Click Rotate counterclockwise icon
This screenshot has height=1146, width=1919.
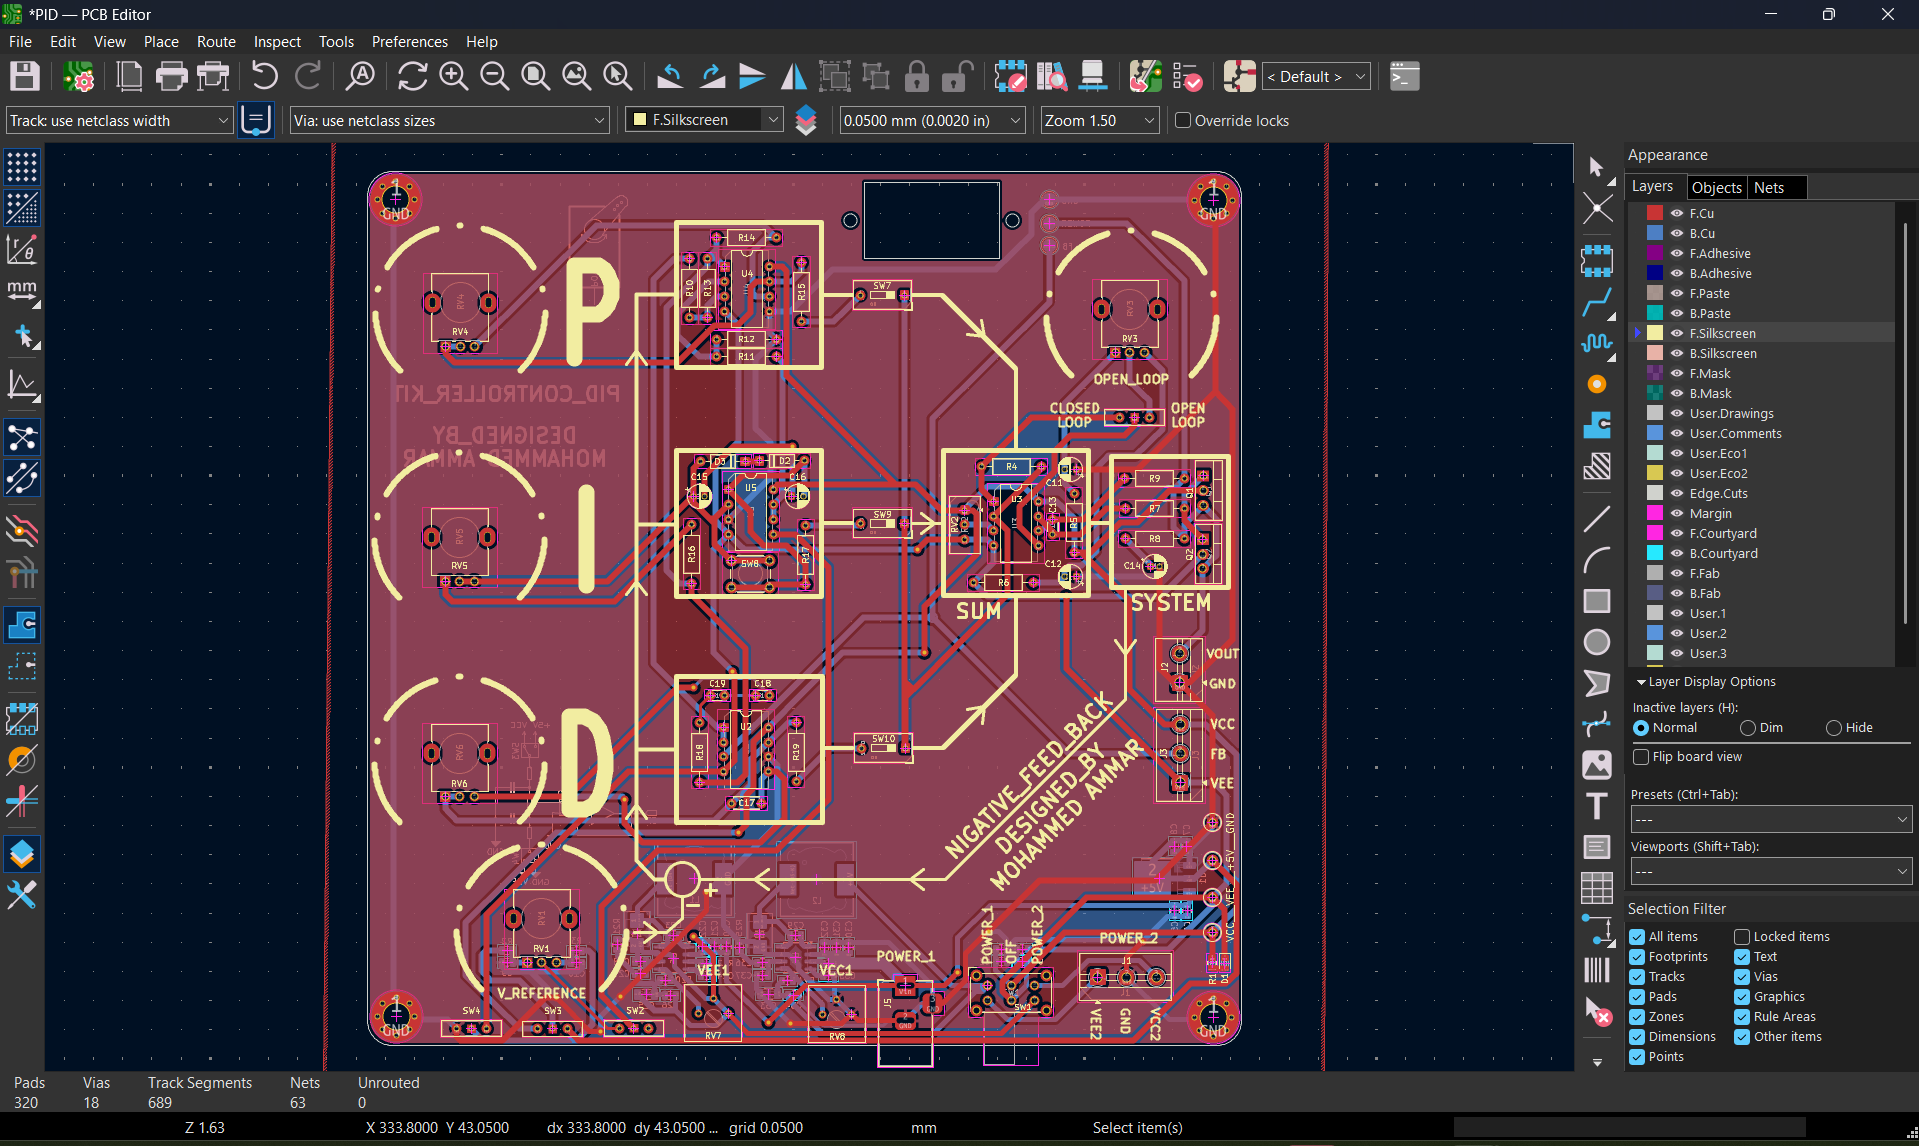(x=670, y=77)
